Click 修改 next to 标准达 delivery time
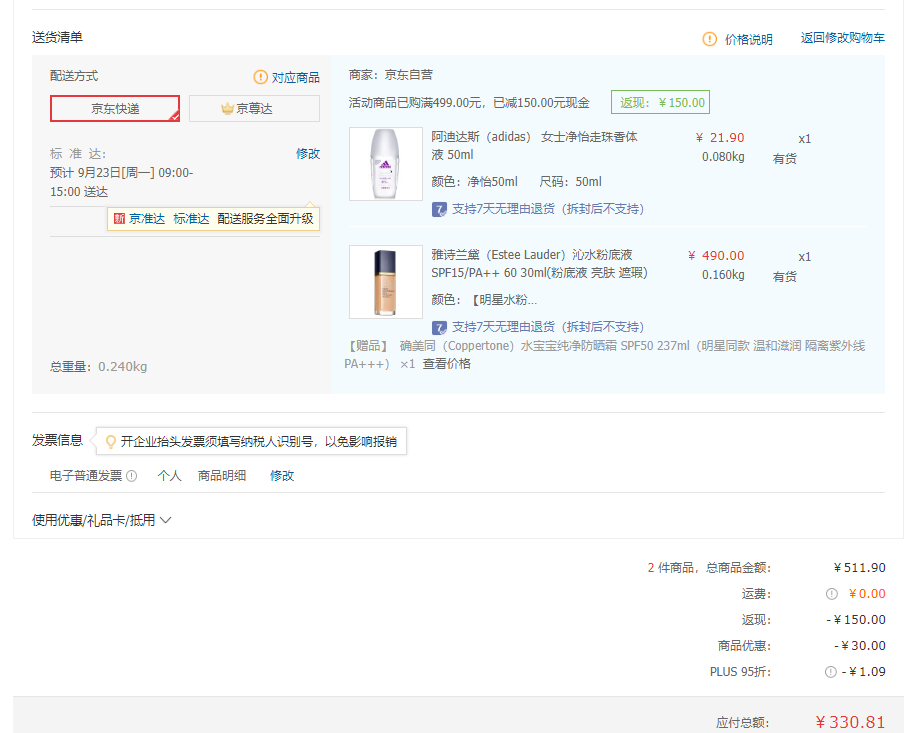Viewport: 908px width, 733px height. (x=307, y=153)
